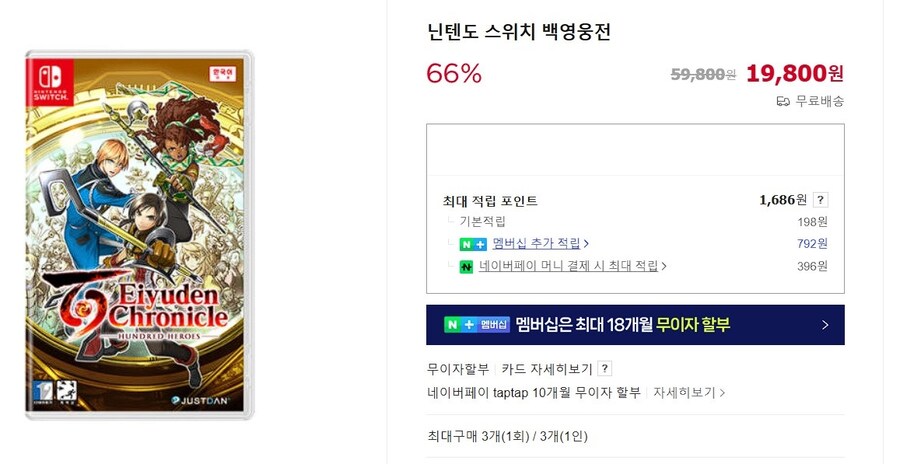This screenshot has height=464, width=900.
Task: Click the Nintendo Switch logo on the cover
Action: [49, 76]
